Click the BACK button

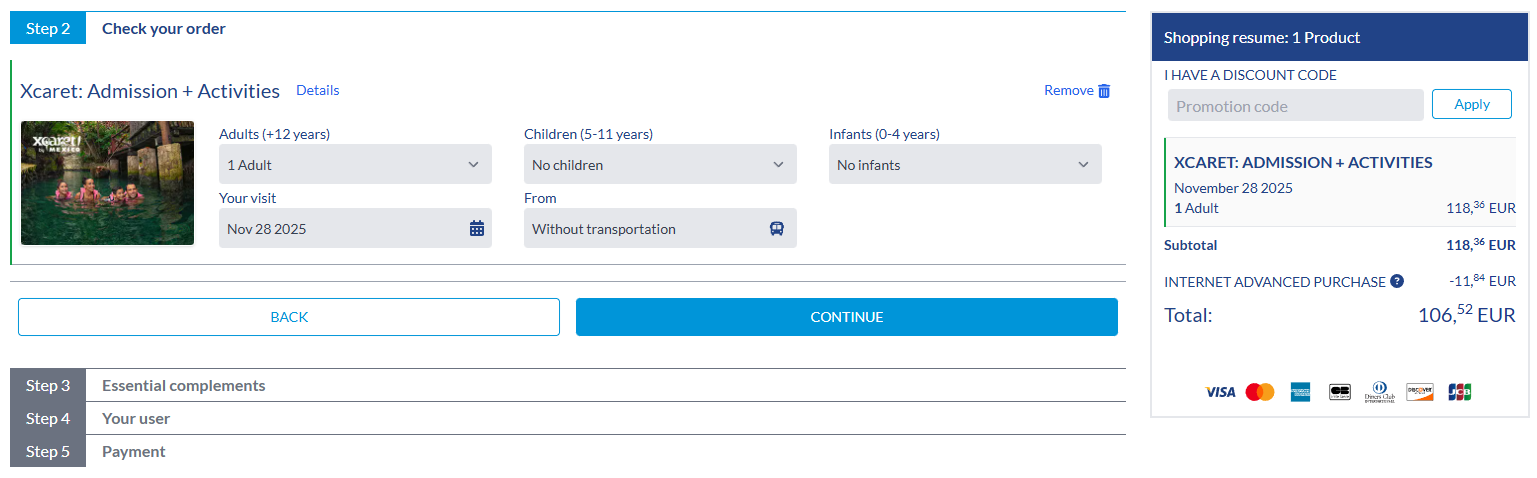(289, 317)
